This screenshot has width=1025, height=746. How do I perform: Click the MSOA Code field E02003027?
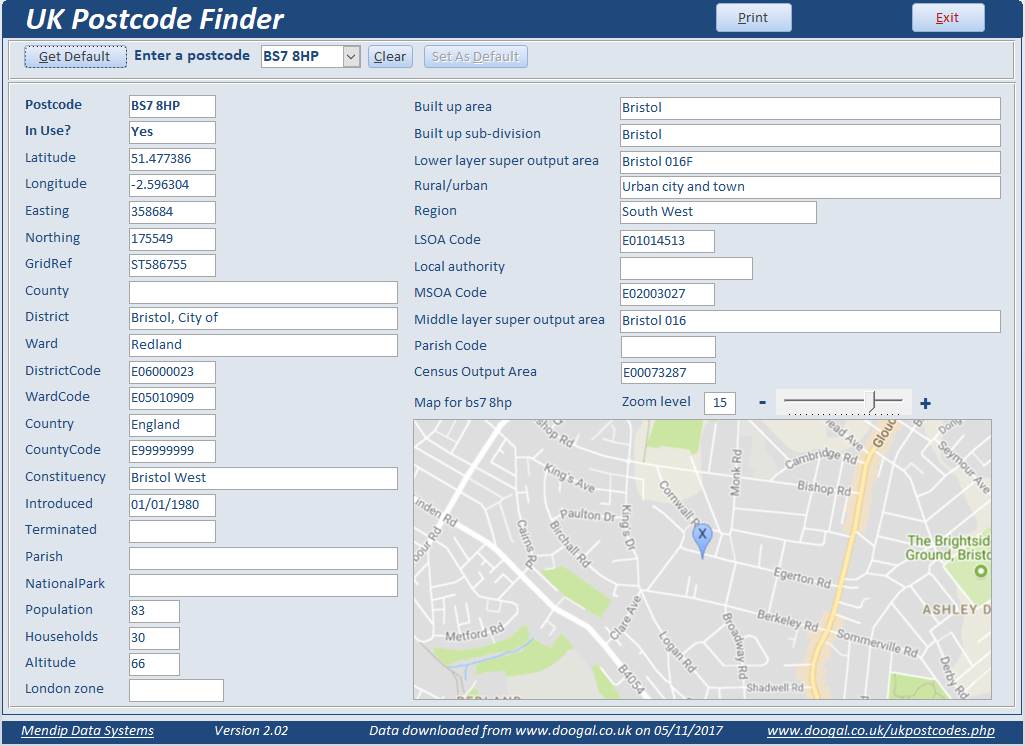pos(667,294)
